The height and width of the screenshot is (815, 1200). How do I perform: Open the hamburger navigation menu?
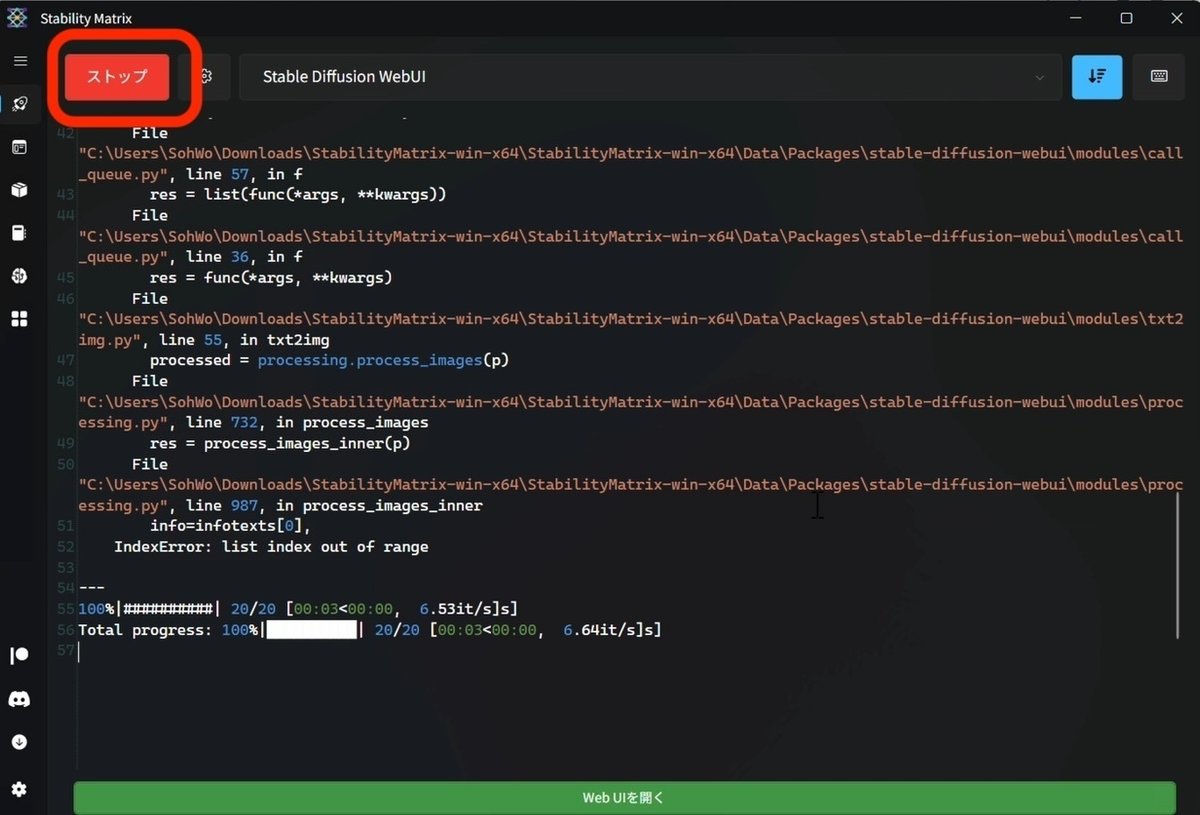[20, 61]
